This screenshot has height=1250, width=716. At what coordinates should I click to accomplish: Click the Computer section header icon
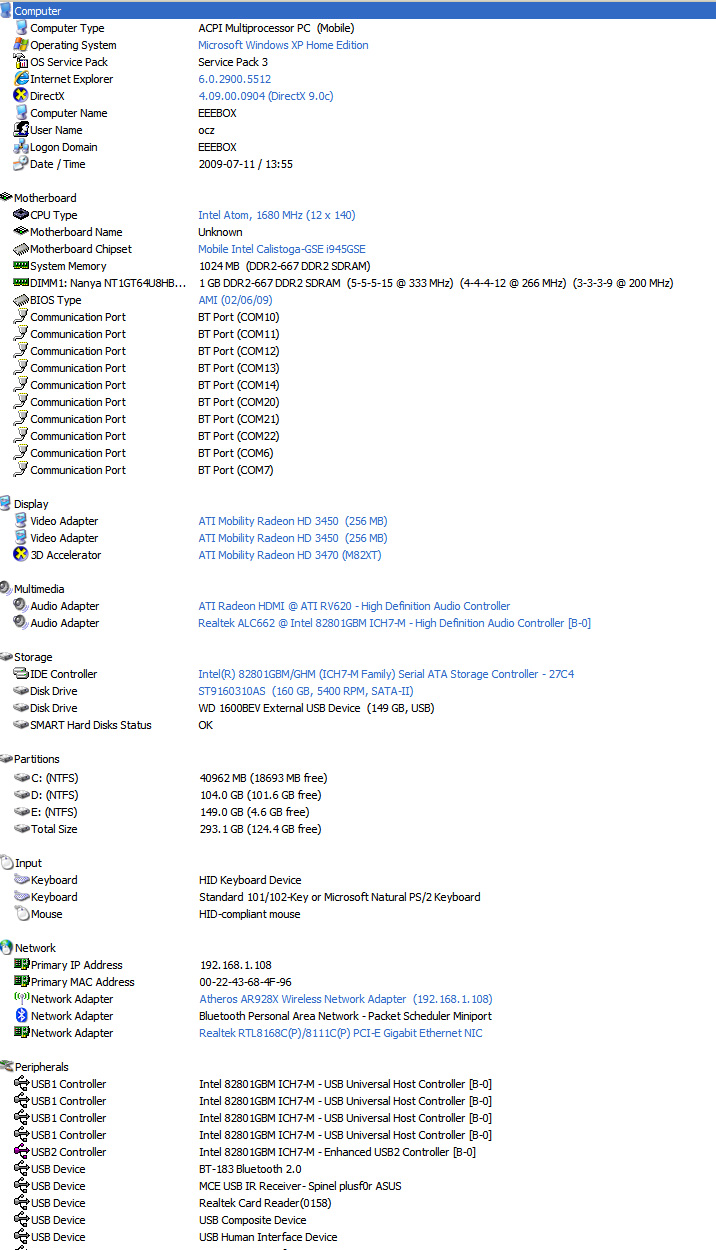click(6, 11)
